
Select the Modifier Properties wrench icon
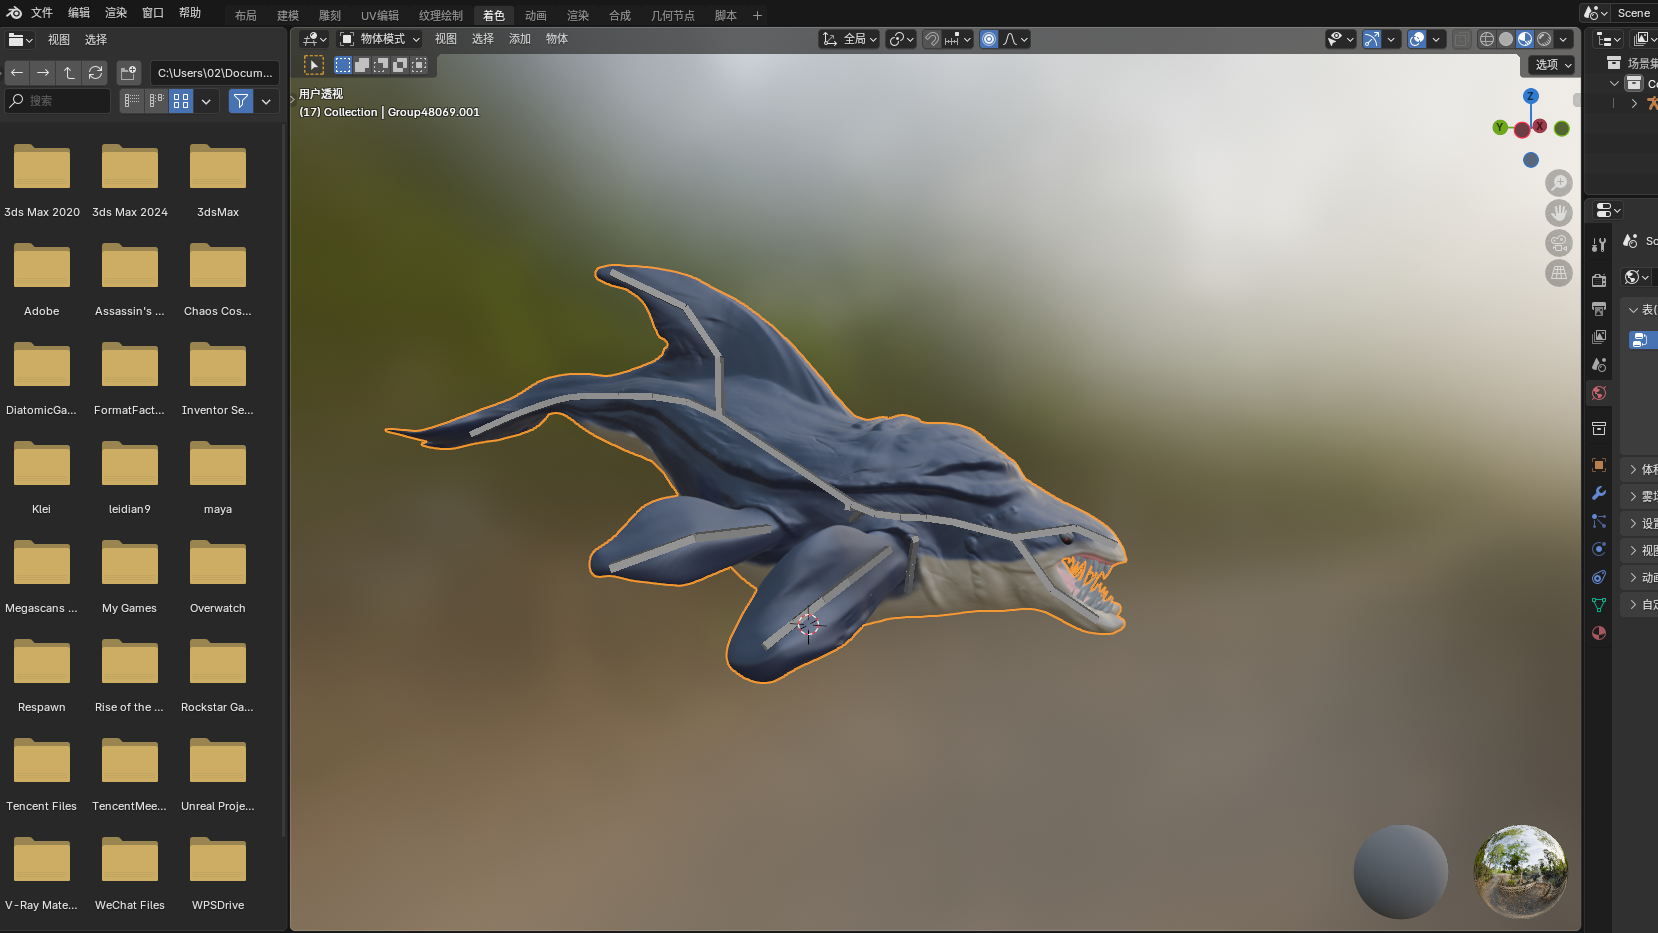tap(1599, 494)
